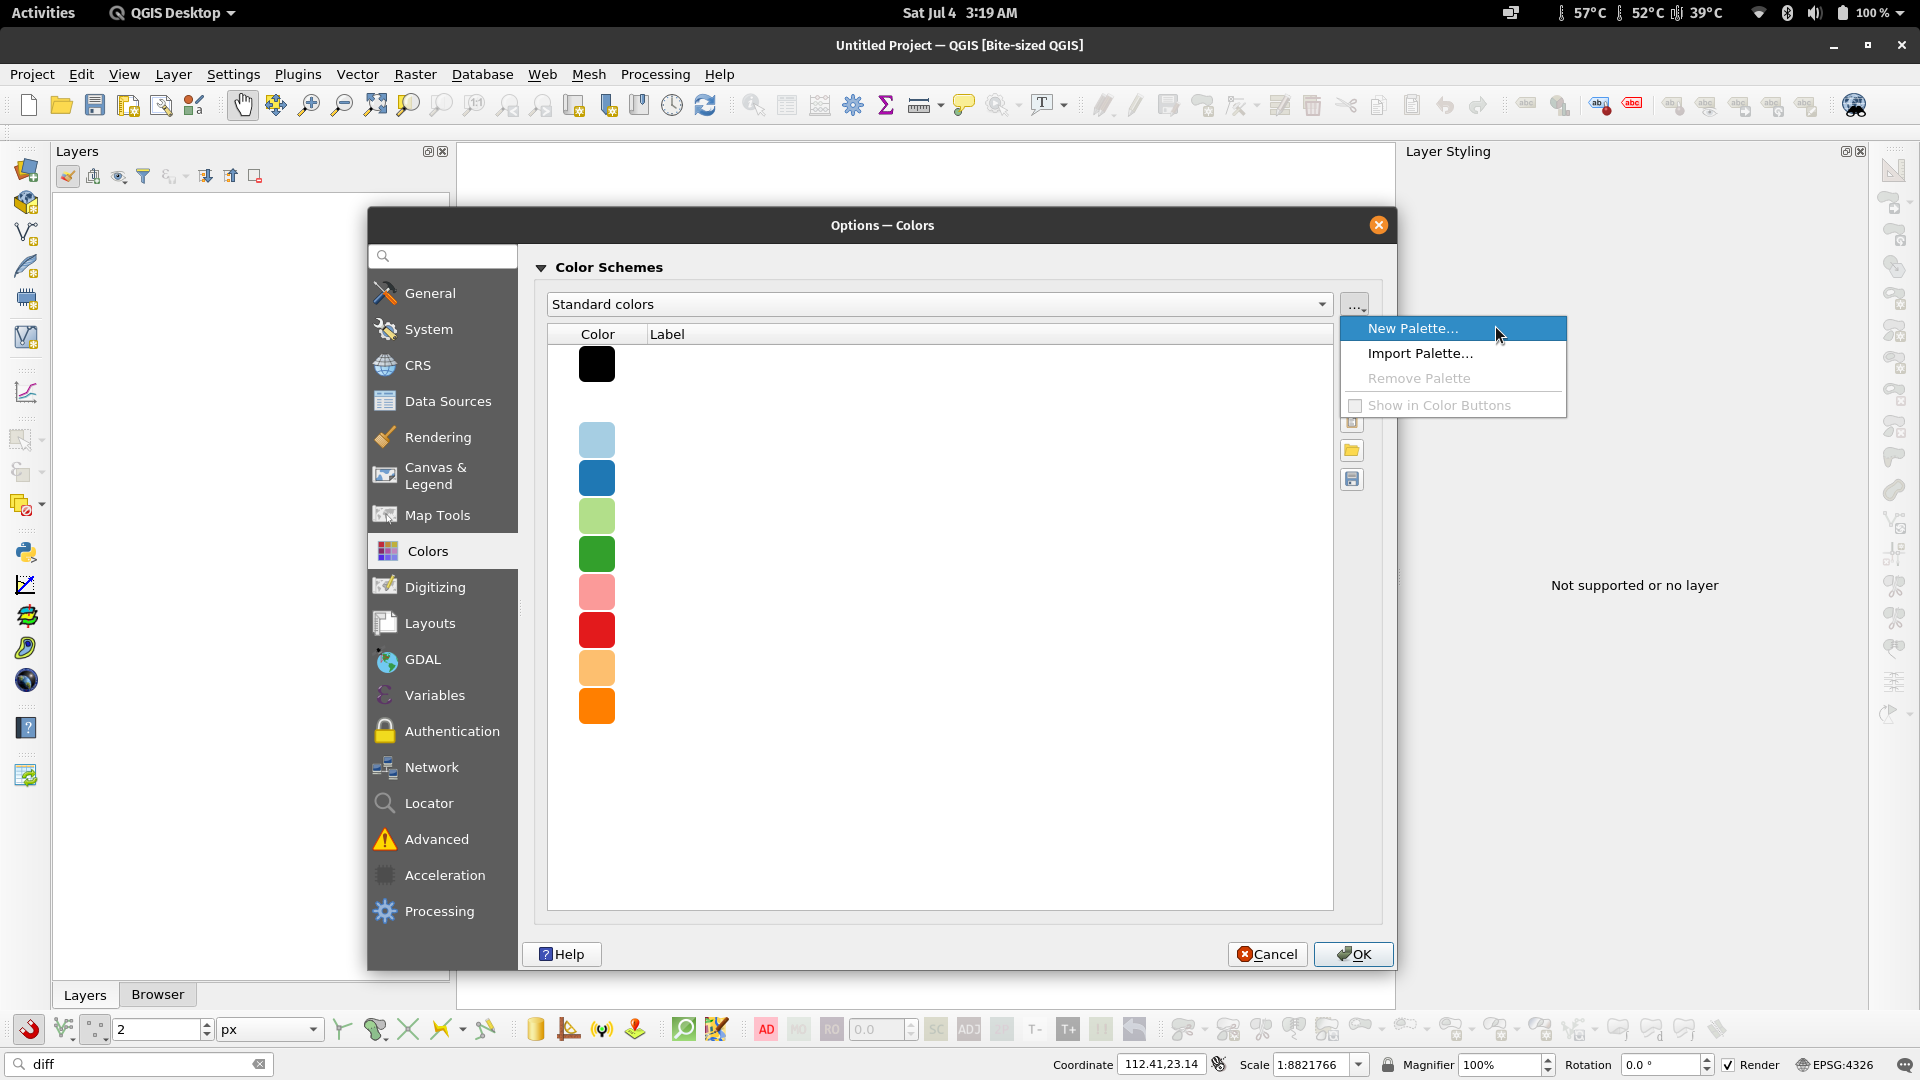Select the red color swatch
This screenshot has width=1920, height=1080.
(597, 630)
